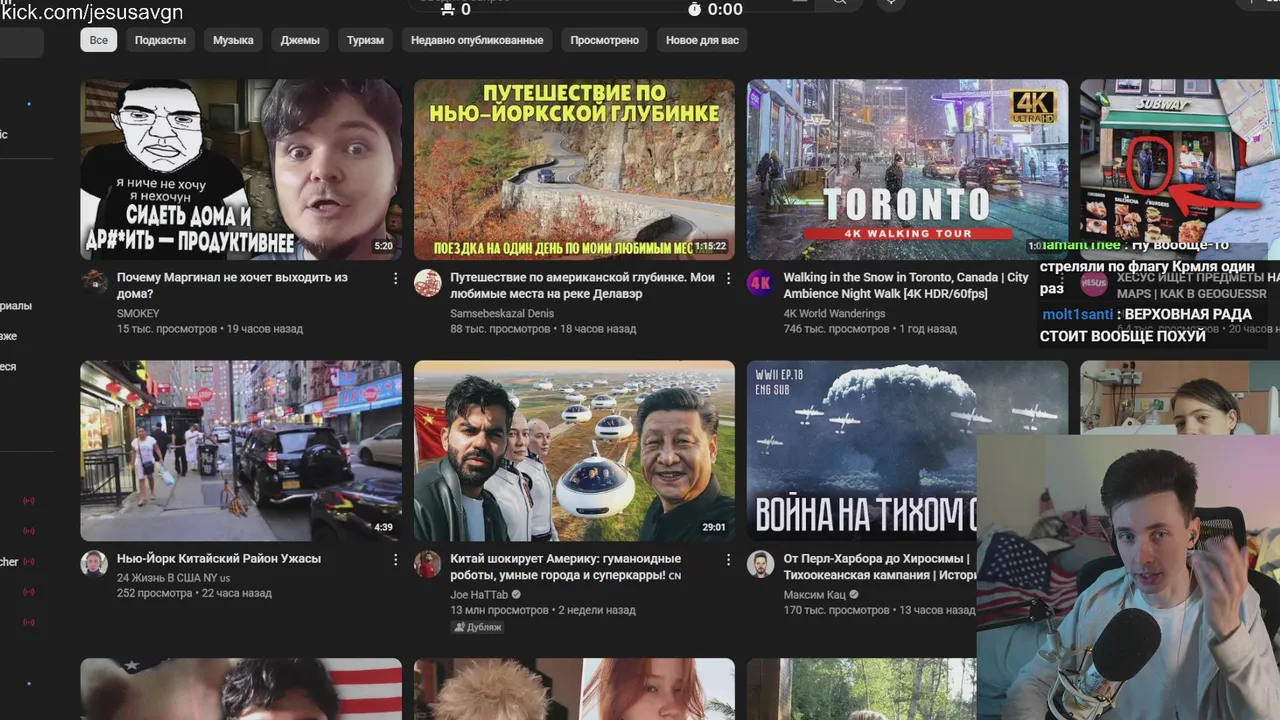Select the 'Недавно опубликованные' filter chip

pos(477,40)
